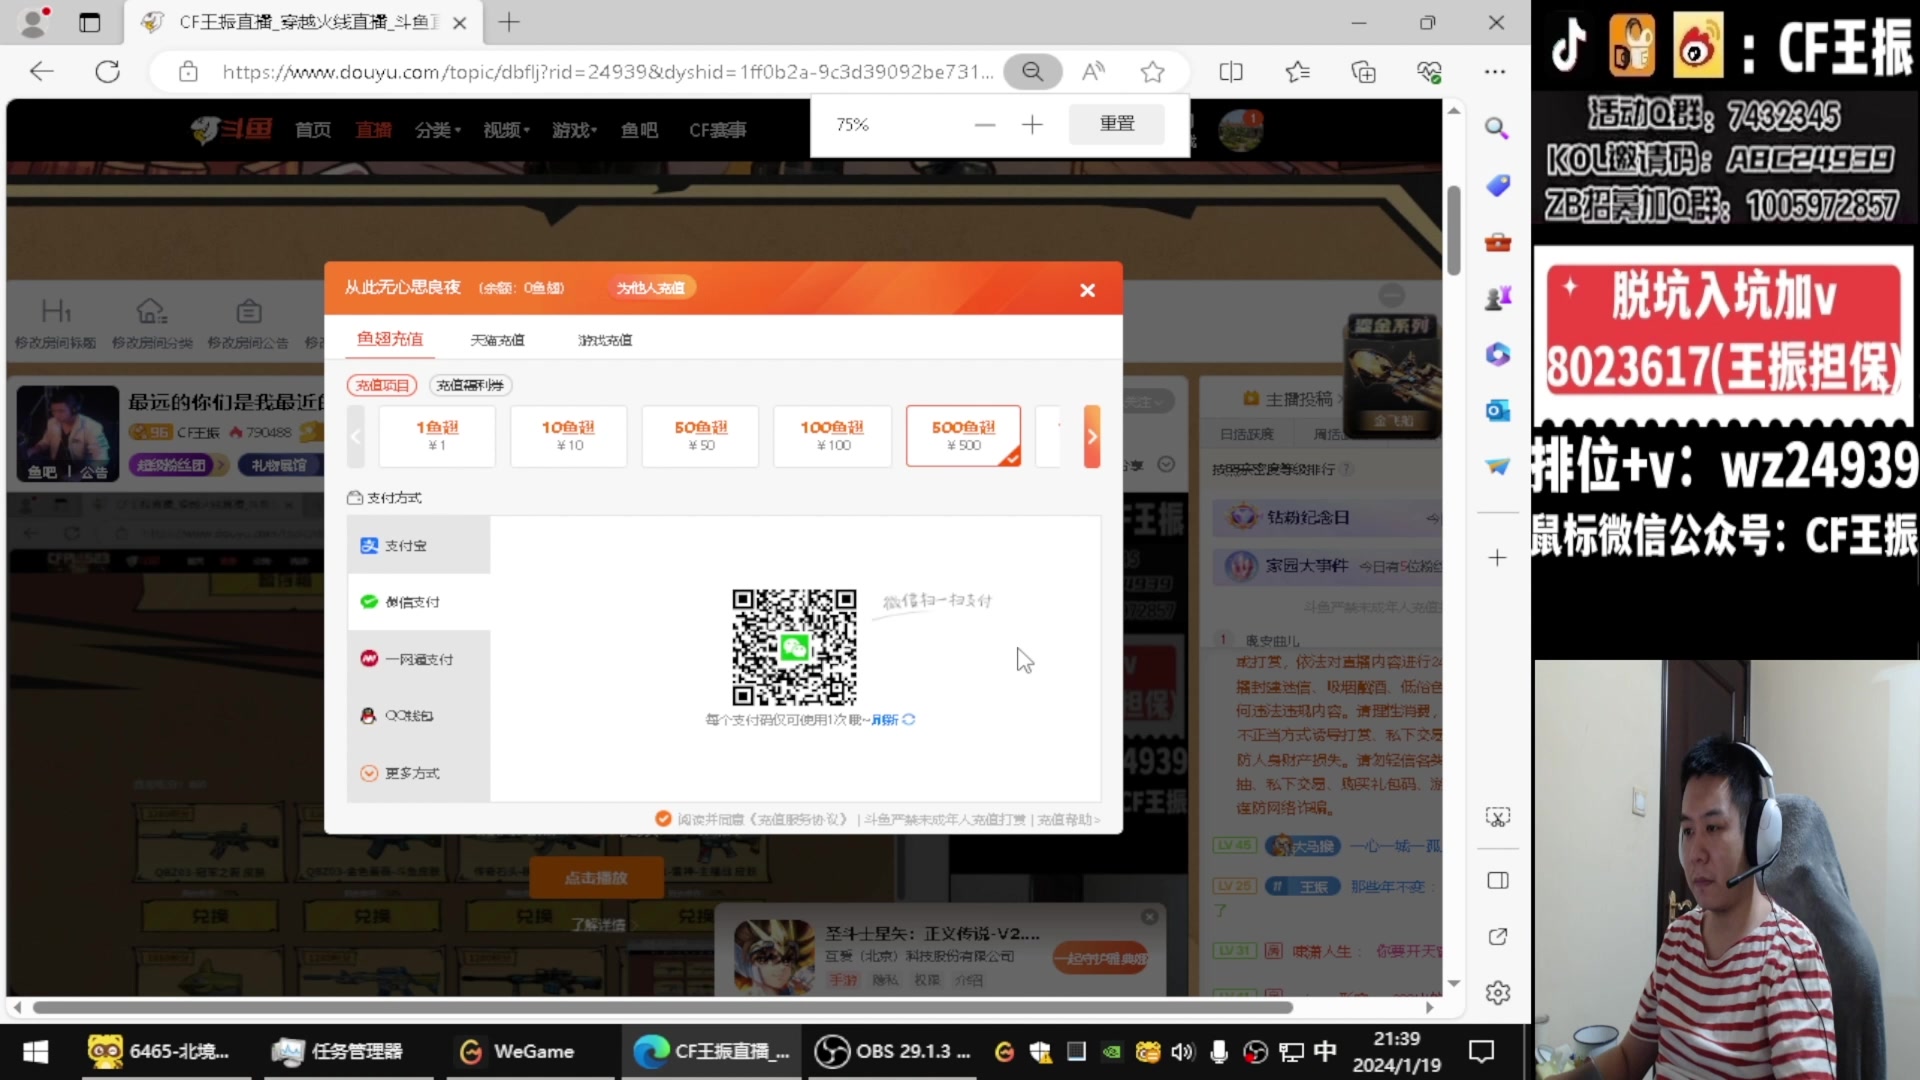The width and height of the screenshot is (1920, 1080).
Task: Switch to 游戏充值 tab
Action: pyautogui.click(x=604, y=340)
